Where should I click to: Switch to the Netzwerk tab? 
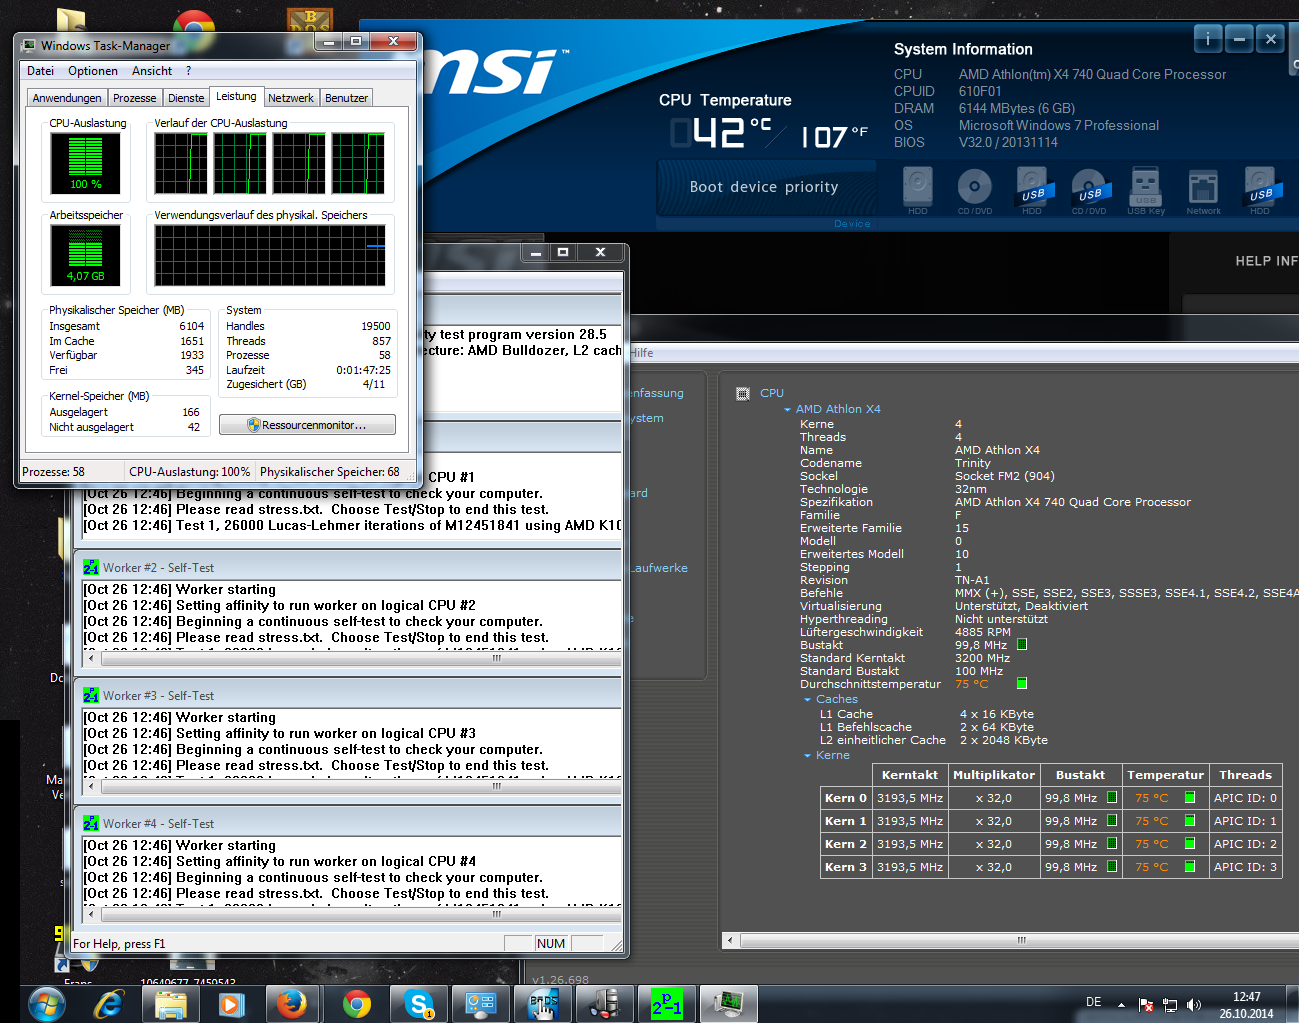pos(291,98)
